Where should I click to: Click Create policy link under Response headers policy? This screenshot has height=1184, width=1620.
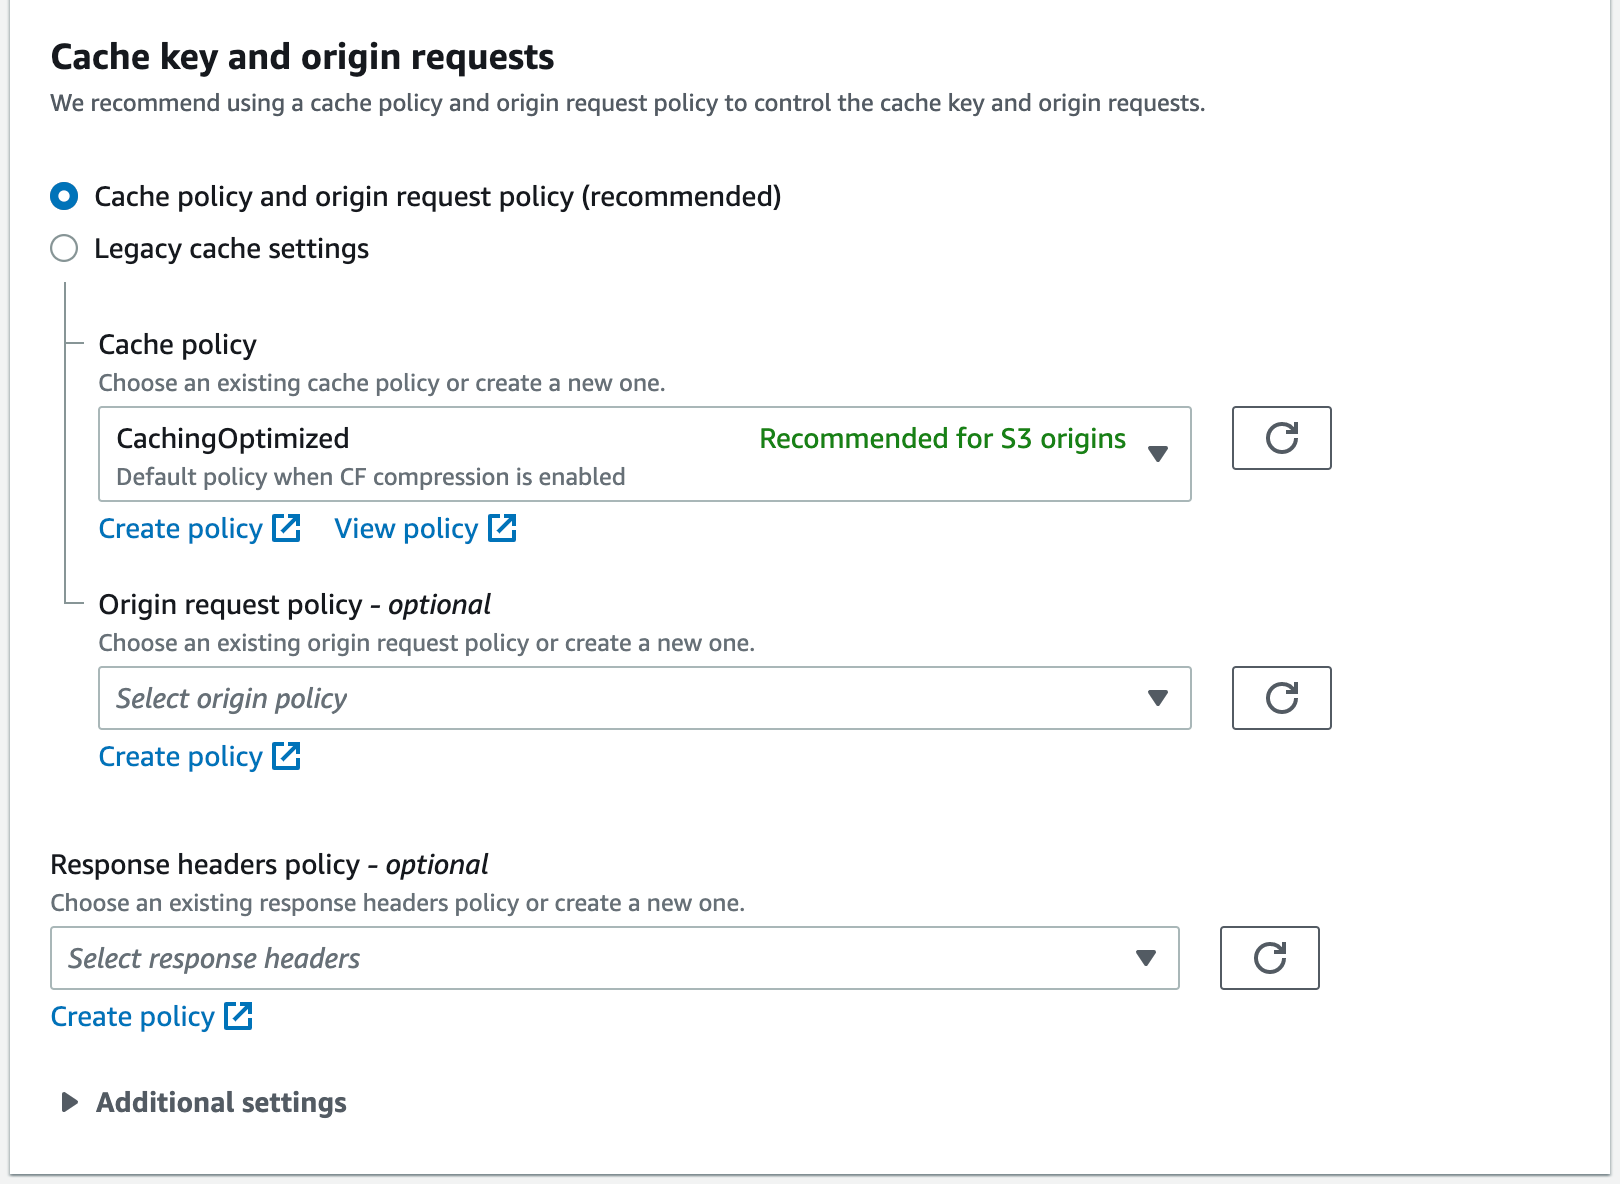[x=132, y=1016]
